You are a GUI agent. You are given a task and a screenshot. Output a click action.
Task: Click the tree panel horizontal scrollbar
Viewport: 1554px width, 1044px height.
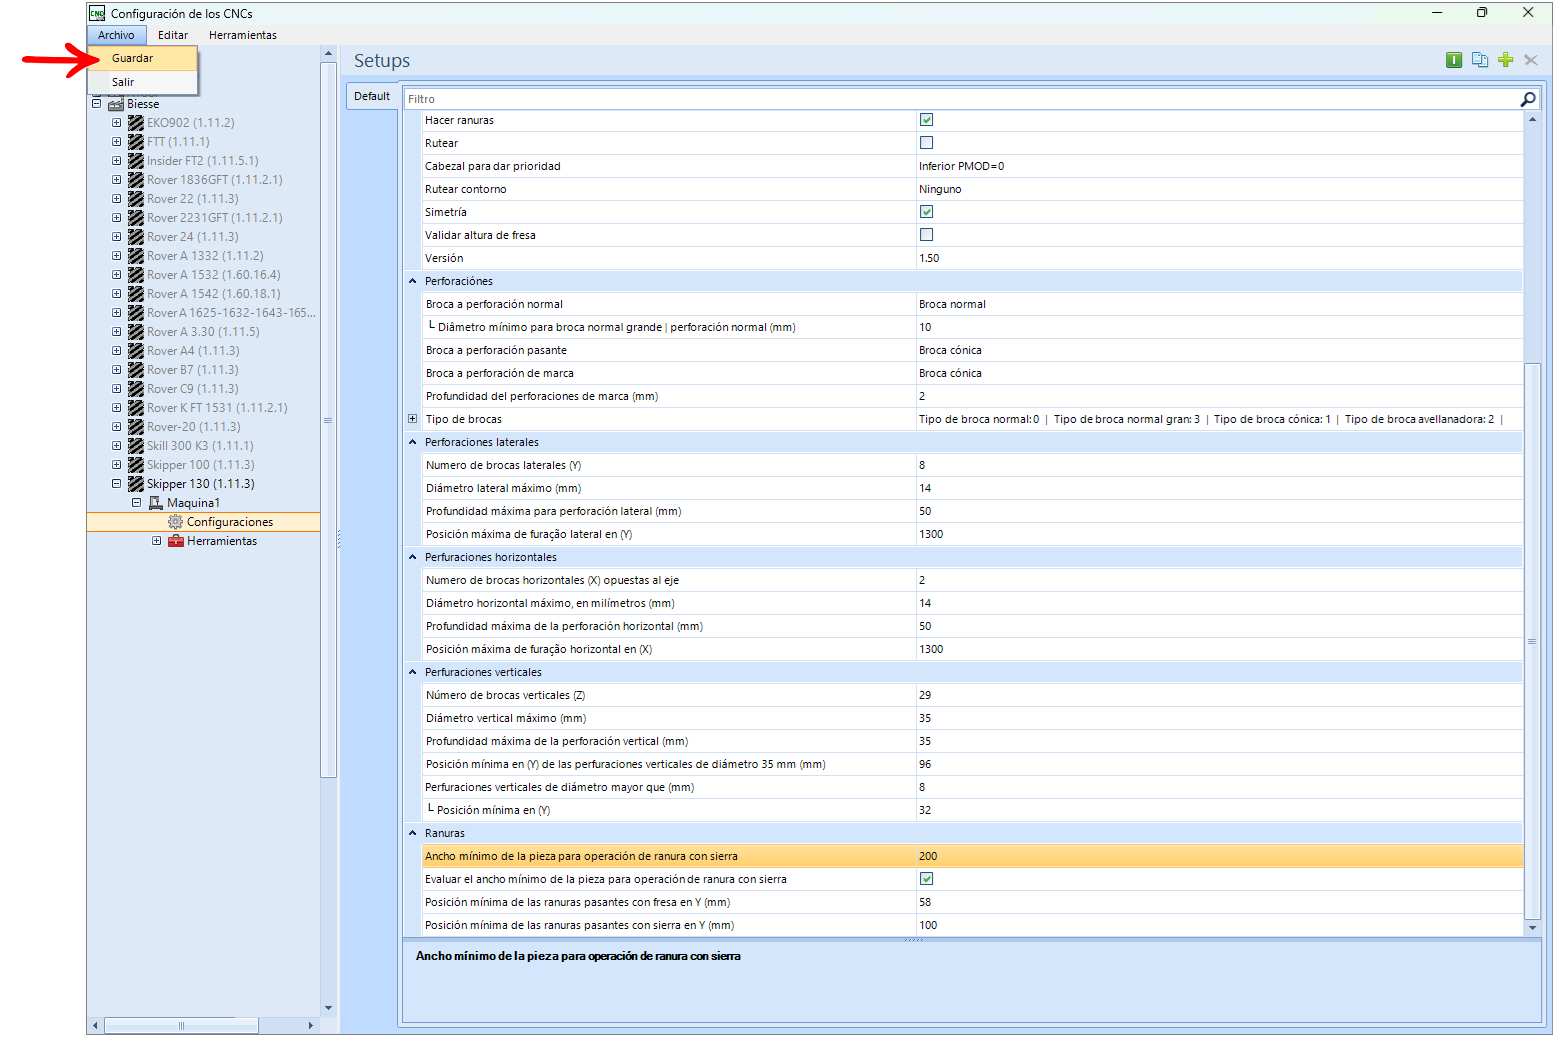(x=181, y=1025)
